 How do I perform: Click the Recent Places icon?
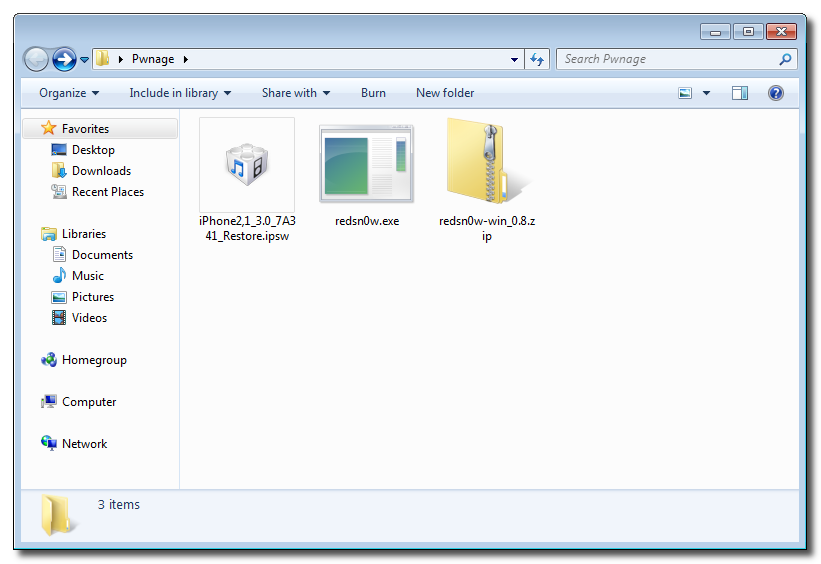59,192
